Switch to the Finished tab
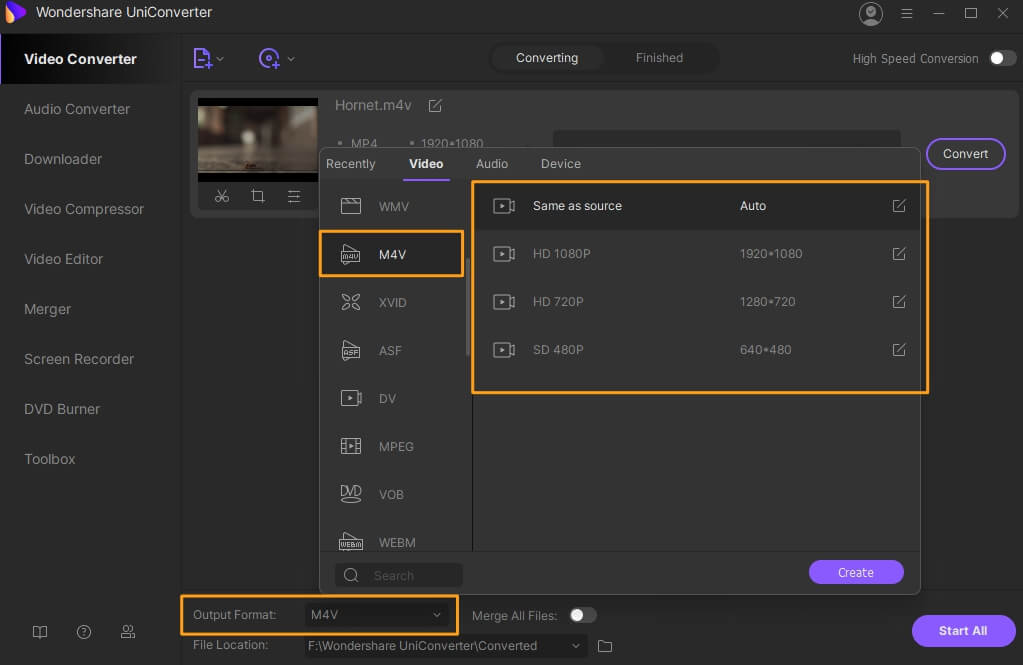This screenshot has height=665, width=1023. (x=659, y=58)
